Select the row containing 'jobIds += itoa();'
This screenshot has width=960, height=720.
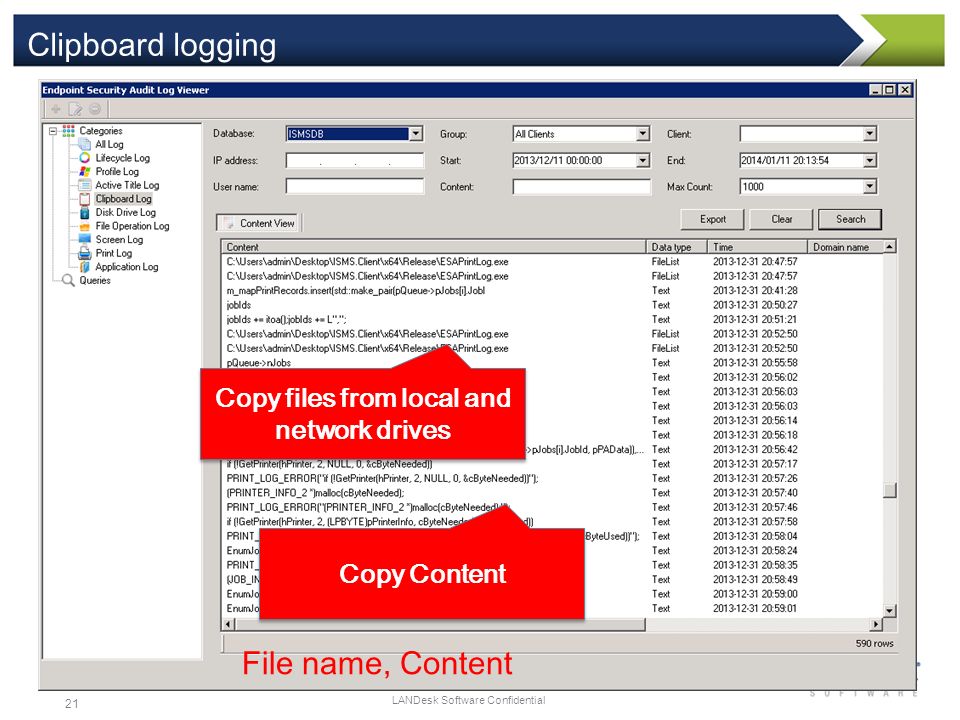(553, 320)
